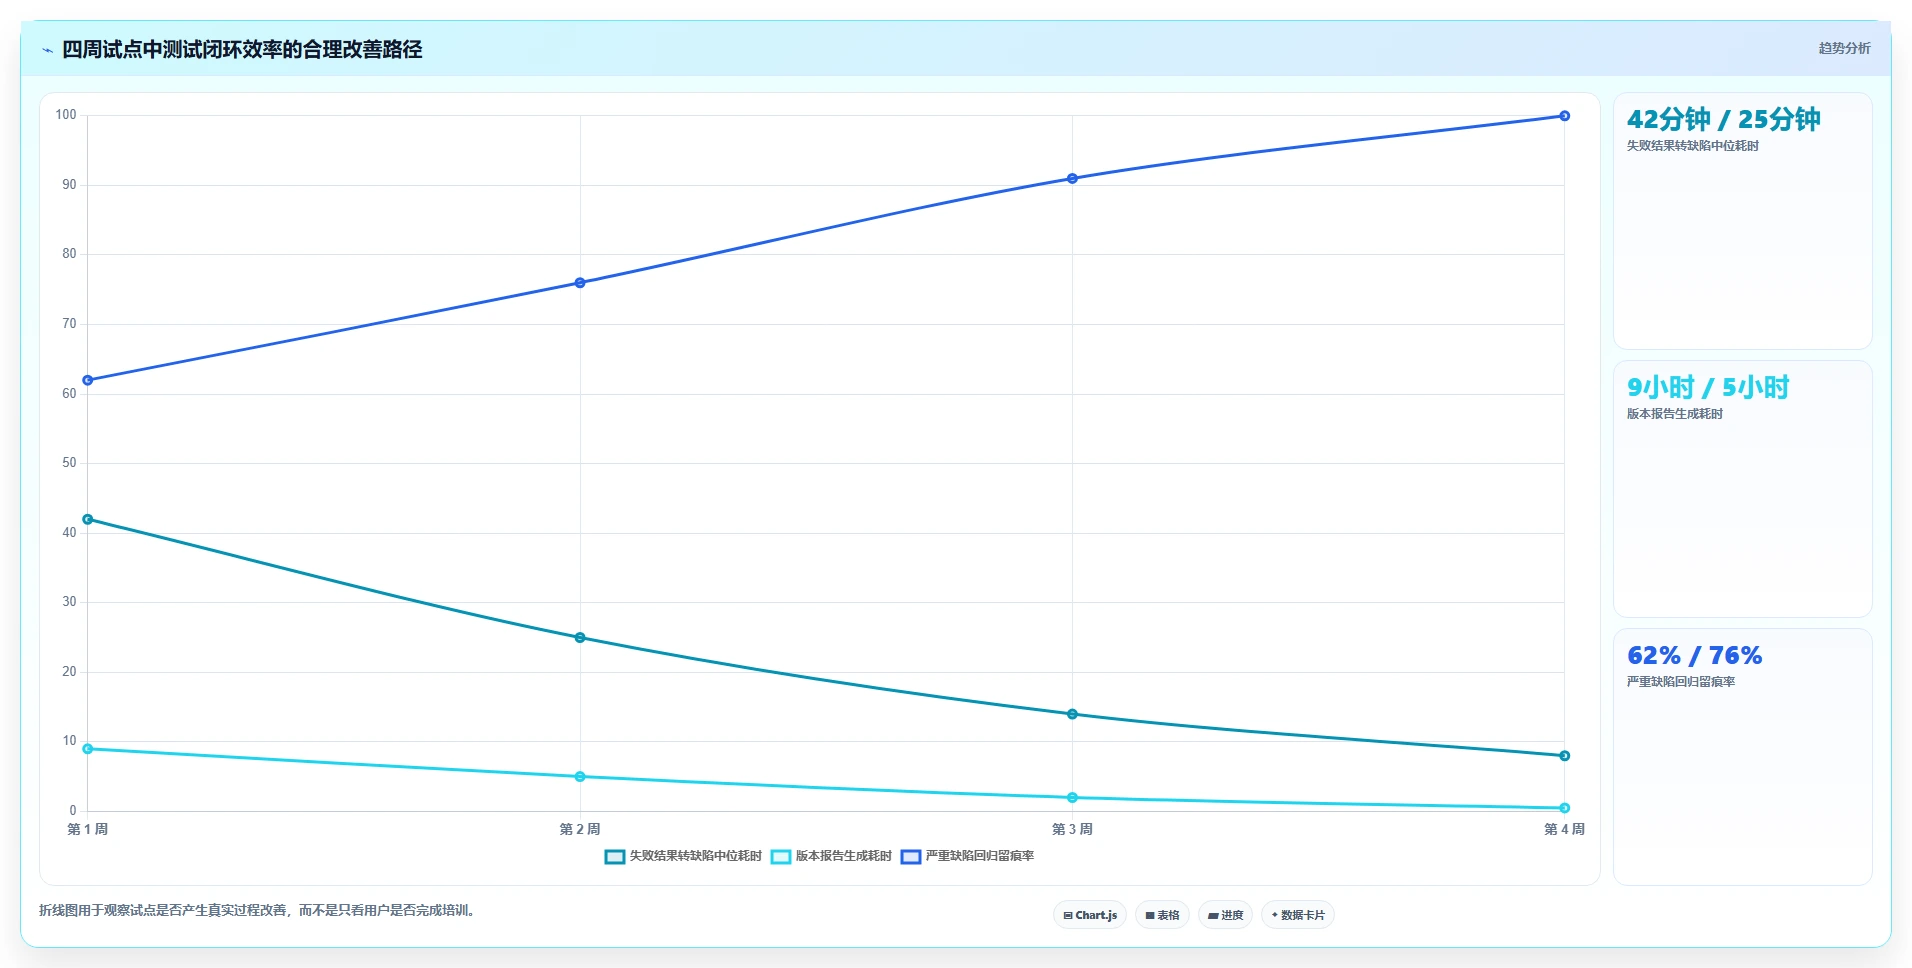Click the 第 1 周 x-axis label
Screen dimensions: 1912x968
pyautogui.click(x=88, y=829)
